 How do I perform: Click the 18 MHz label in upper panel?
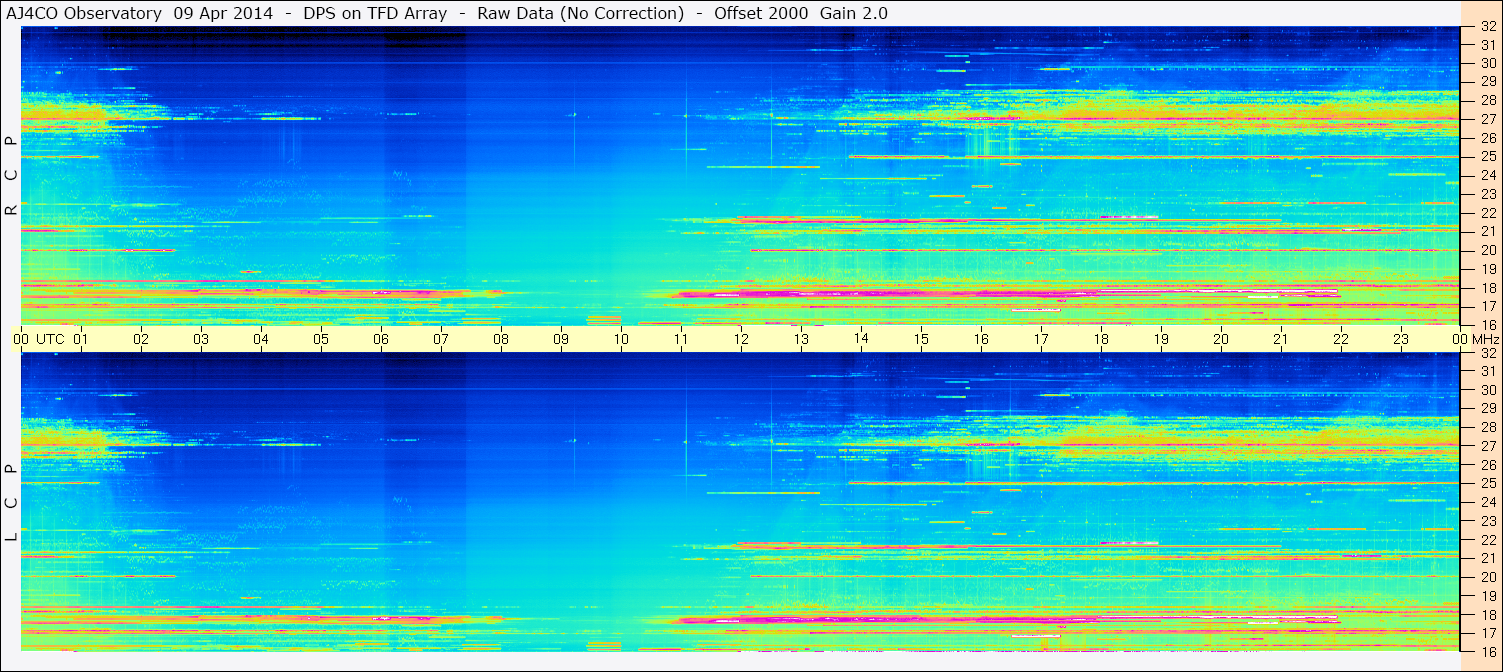click(1487, 288)
